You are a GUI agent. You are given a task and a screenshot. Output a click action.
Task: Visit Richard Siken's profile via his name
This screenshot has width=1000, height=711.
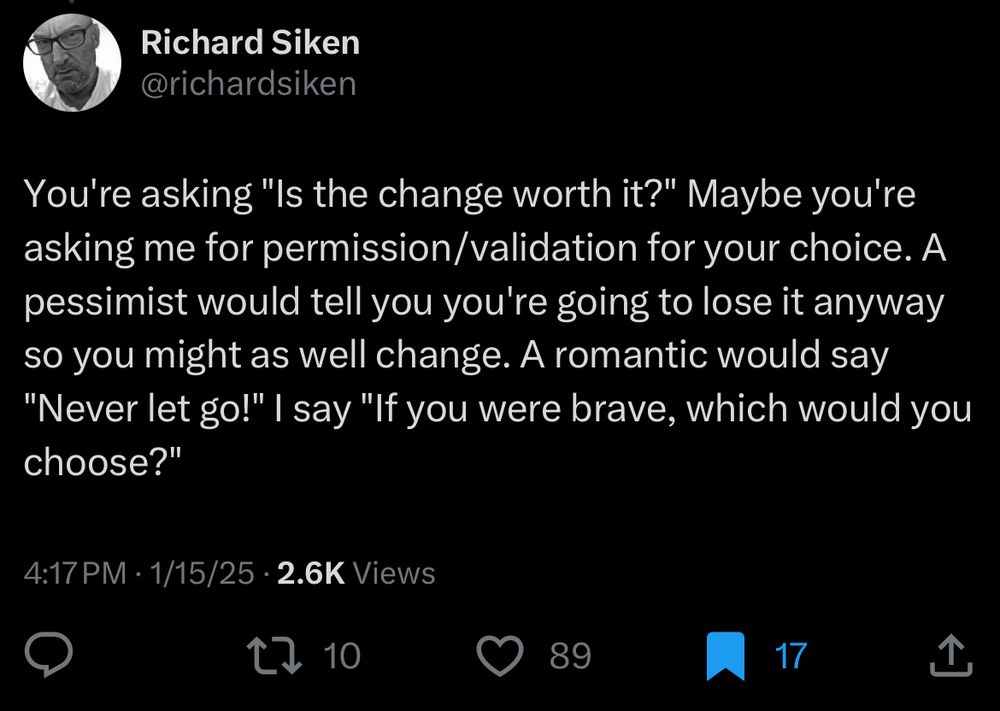tap(250, 42)
